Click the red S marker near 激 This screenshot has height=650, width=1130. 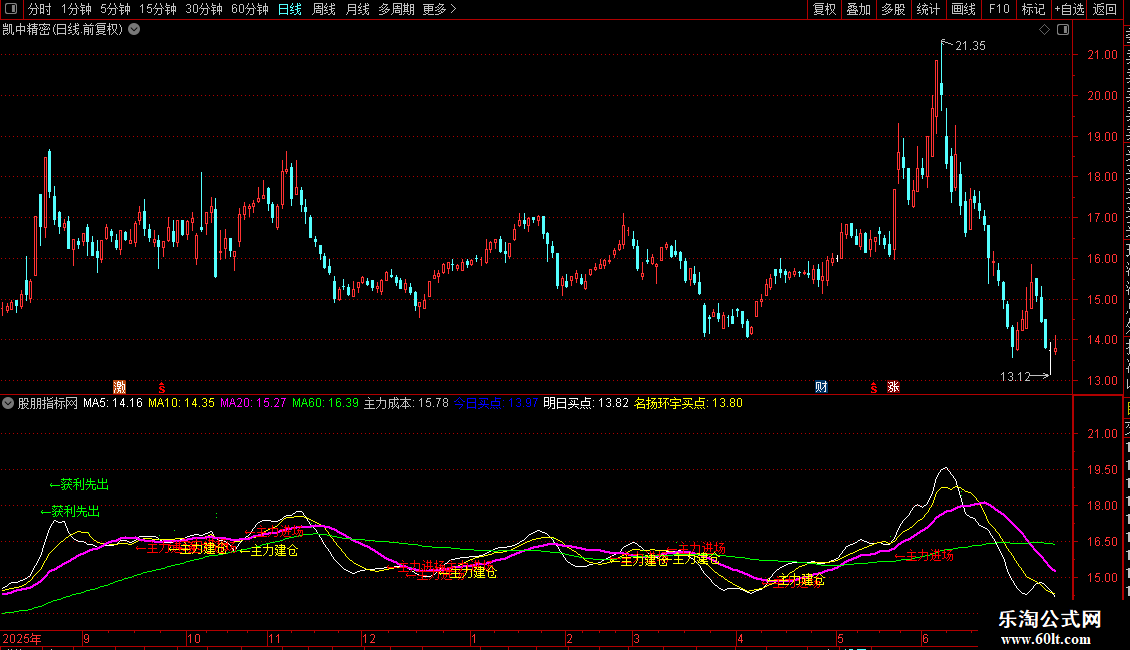[x=161, y=388]
